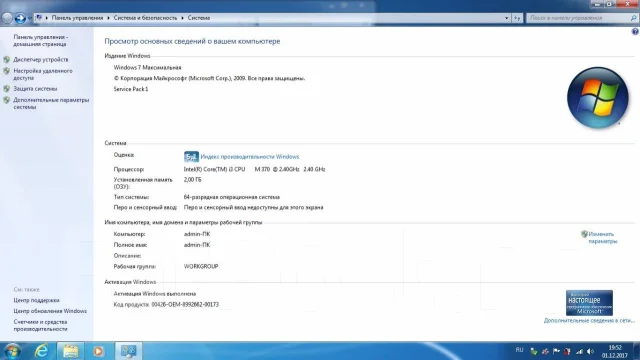Click Система и безопасность breadcrumb
Image resolution: width=640 pixels, height=360 pixels.
point(145,18)
